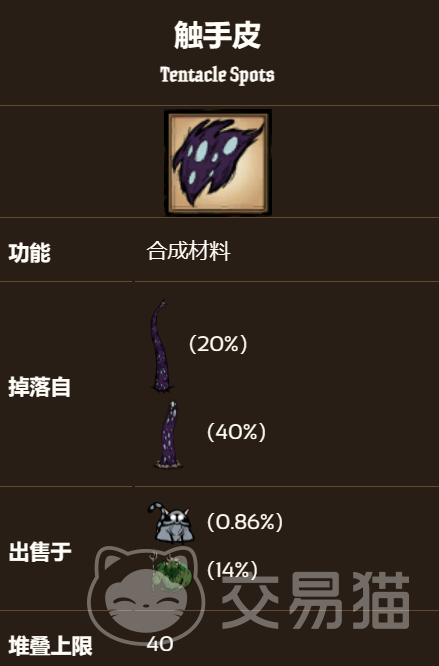
Task: Click the watermark cat face logo
Action: click(x=146, y=595)
